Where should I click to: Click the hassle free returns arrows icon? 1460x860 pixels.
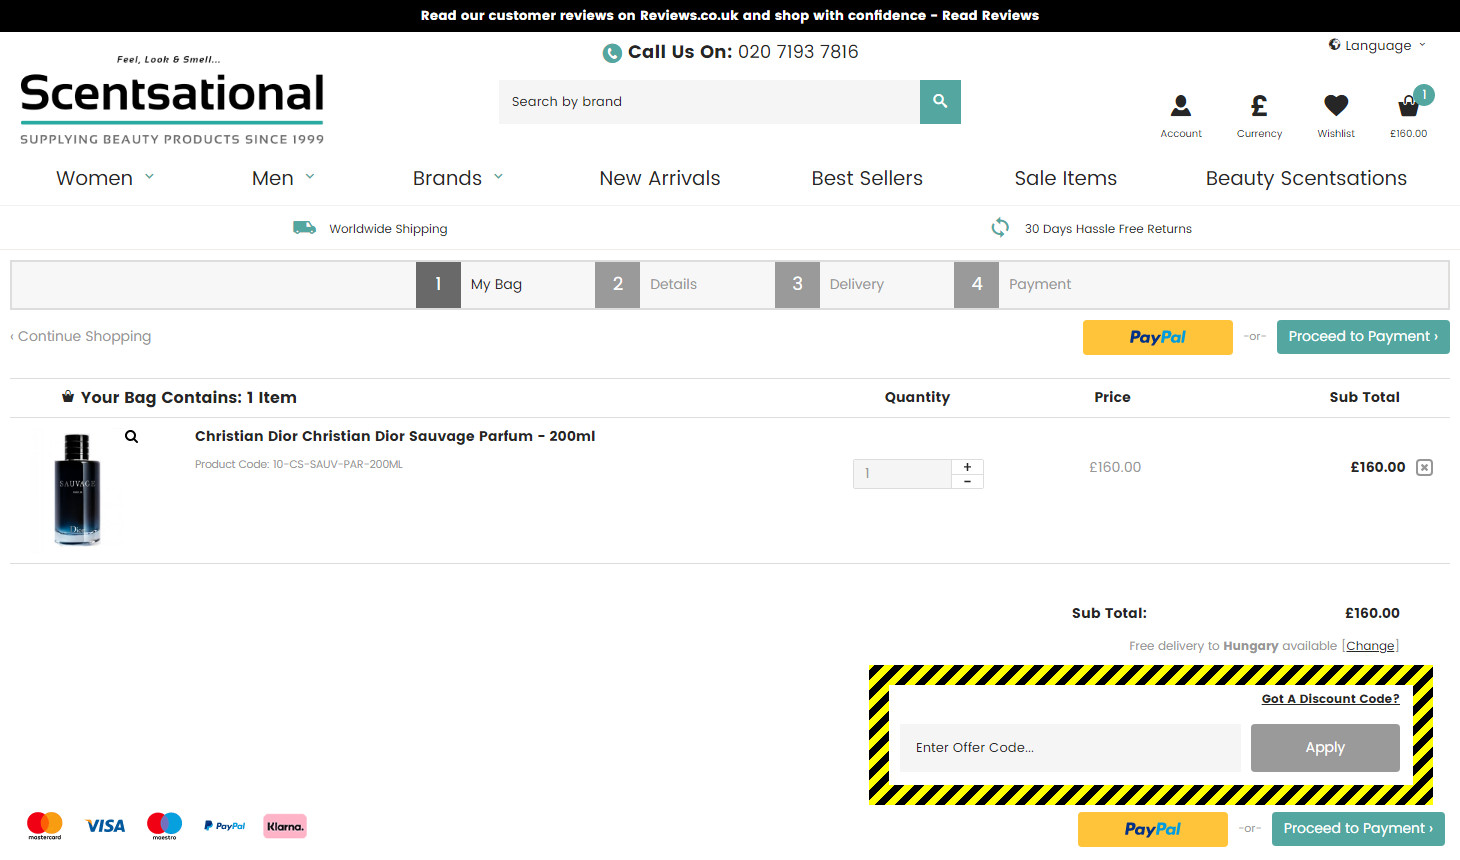[1000, 228]
